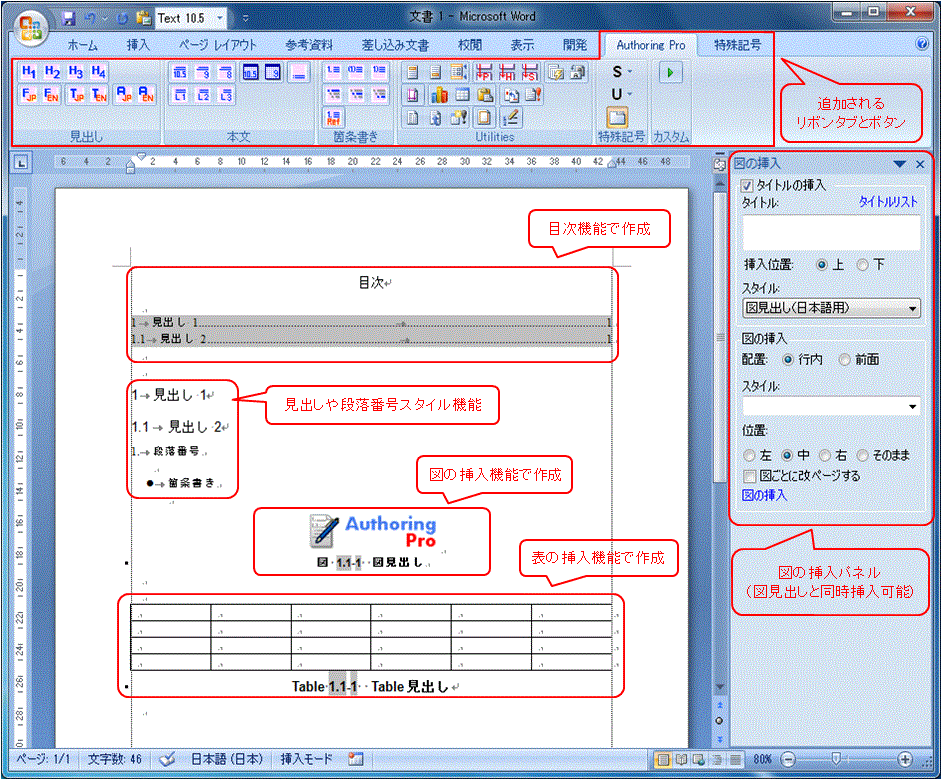This screenshot has height=780, width=942.
Task: Select the 前面 placement radio button
Action: (845, 359)
